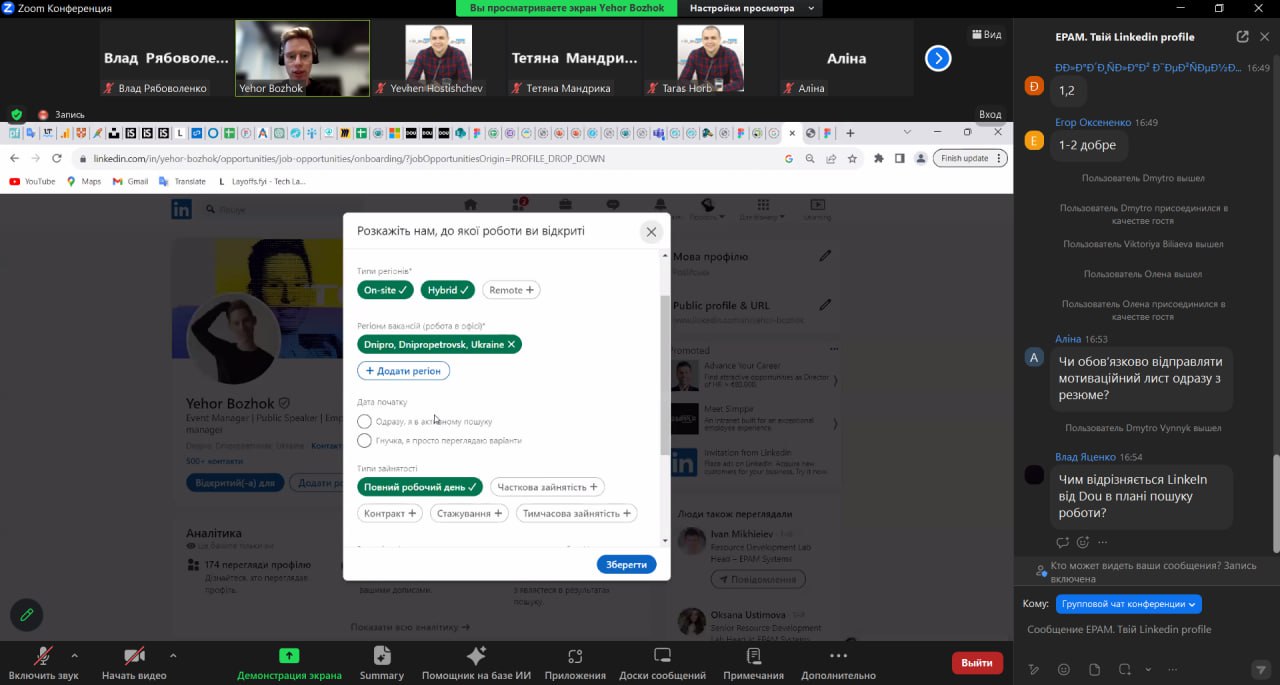1280x685 pixels.
Task: Open the Дополнительно more options
Action: pyautogui.click(x=838, y=663)
